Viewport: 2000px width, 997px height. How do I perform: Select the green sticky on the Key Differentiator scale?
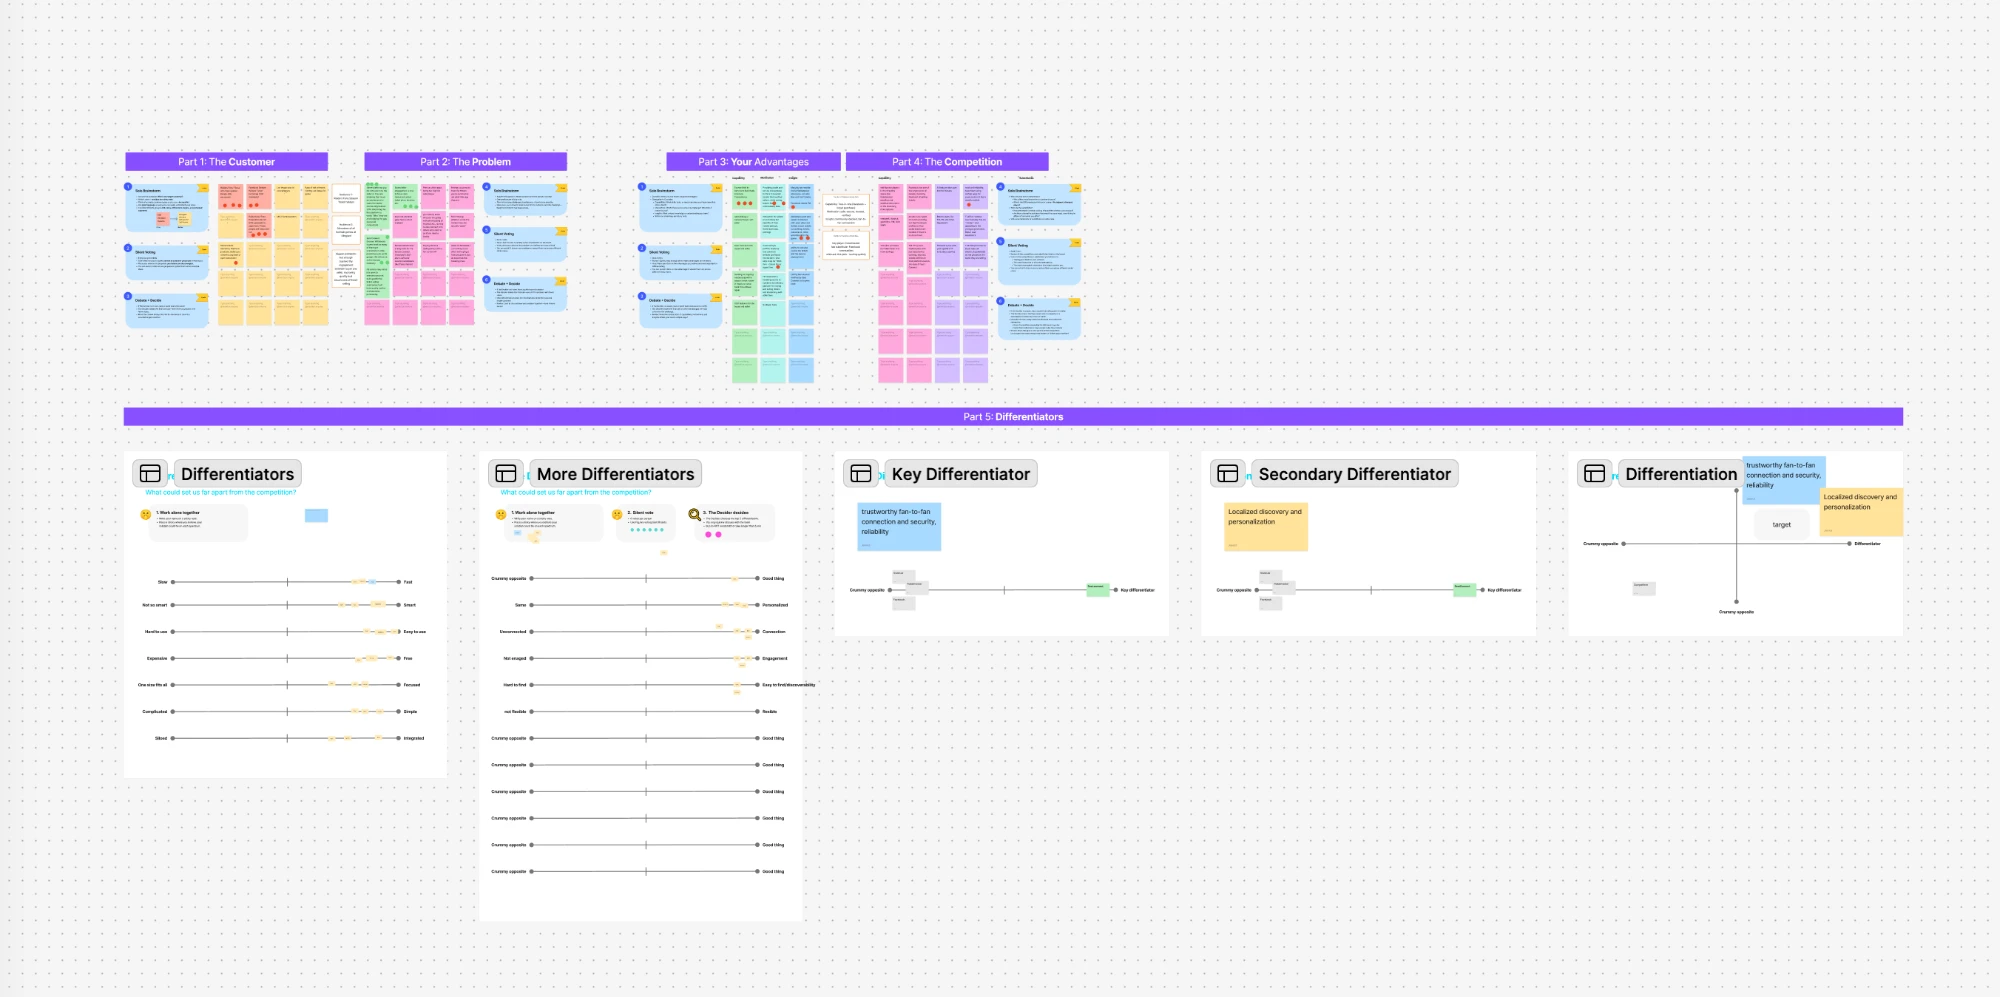[x=1098, y=590]
